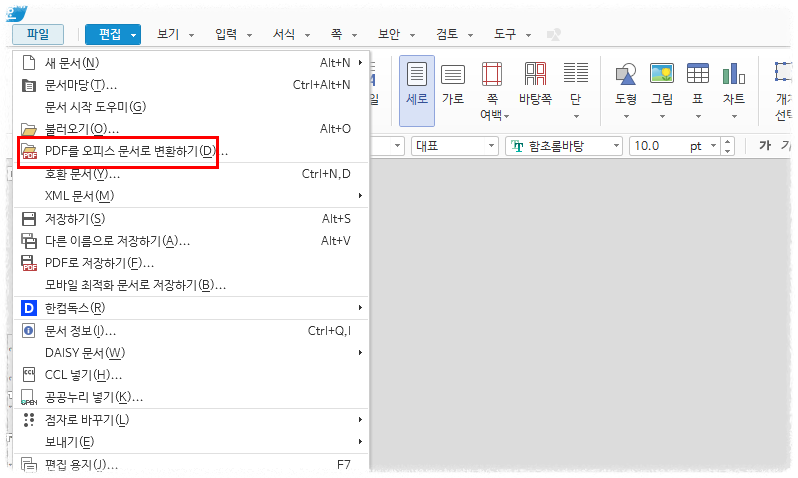Choose 저장하기(S) entry

point(191,219)
